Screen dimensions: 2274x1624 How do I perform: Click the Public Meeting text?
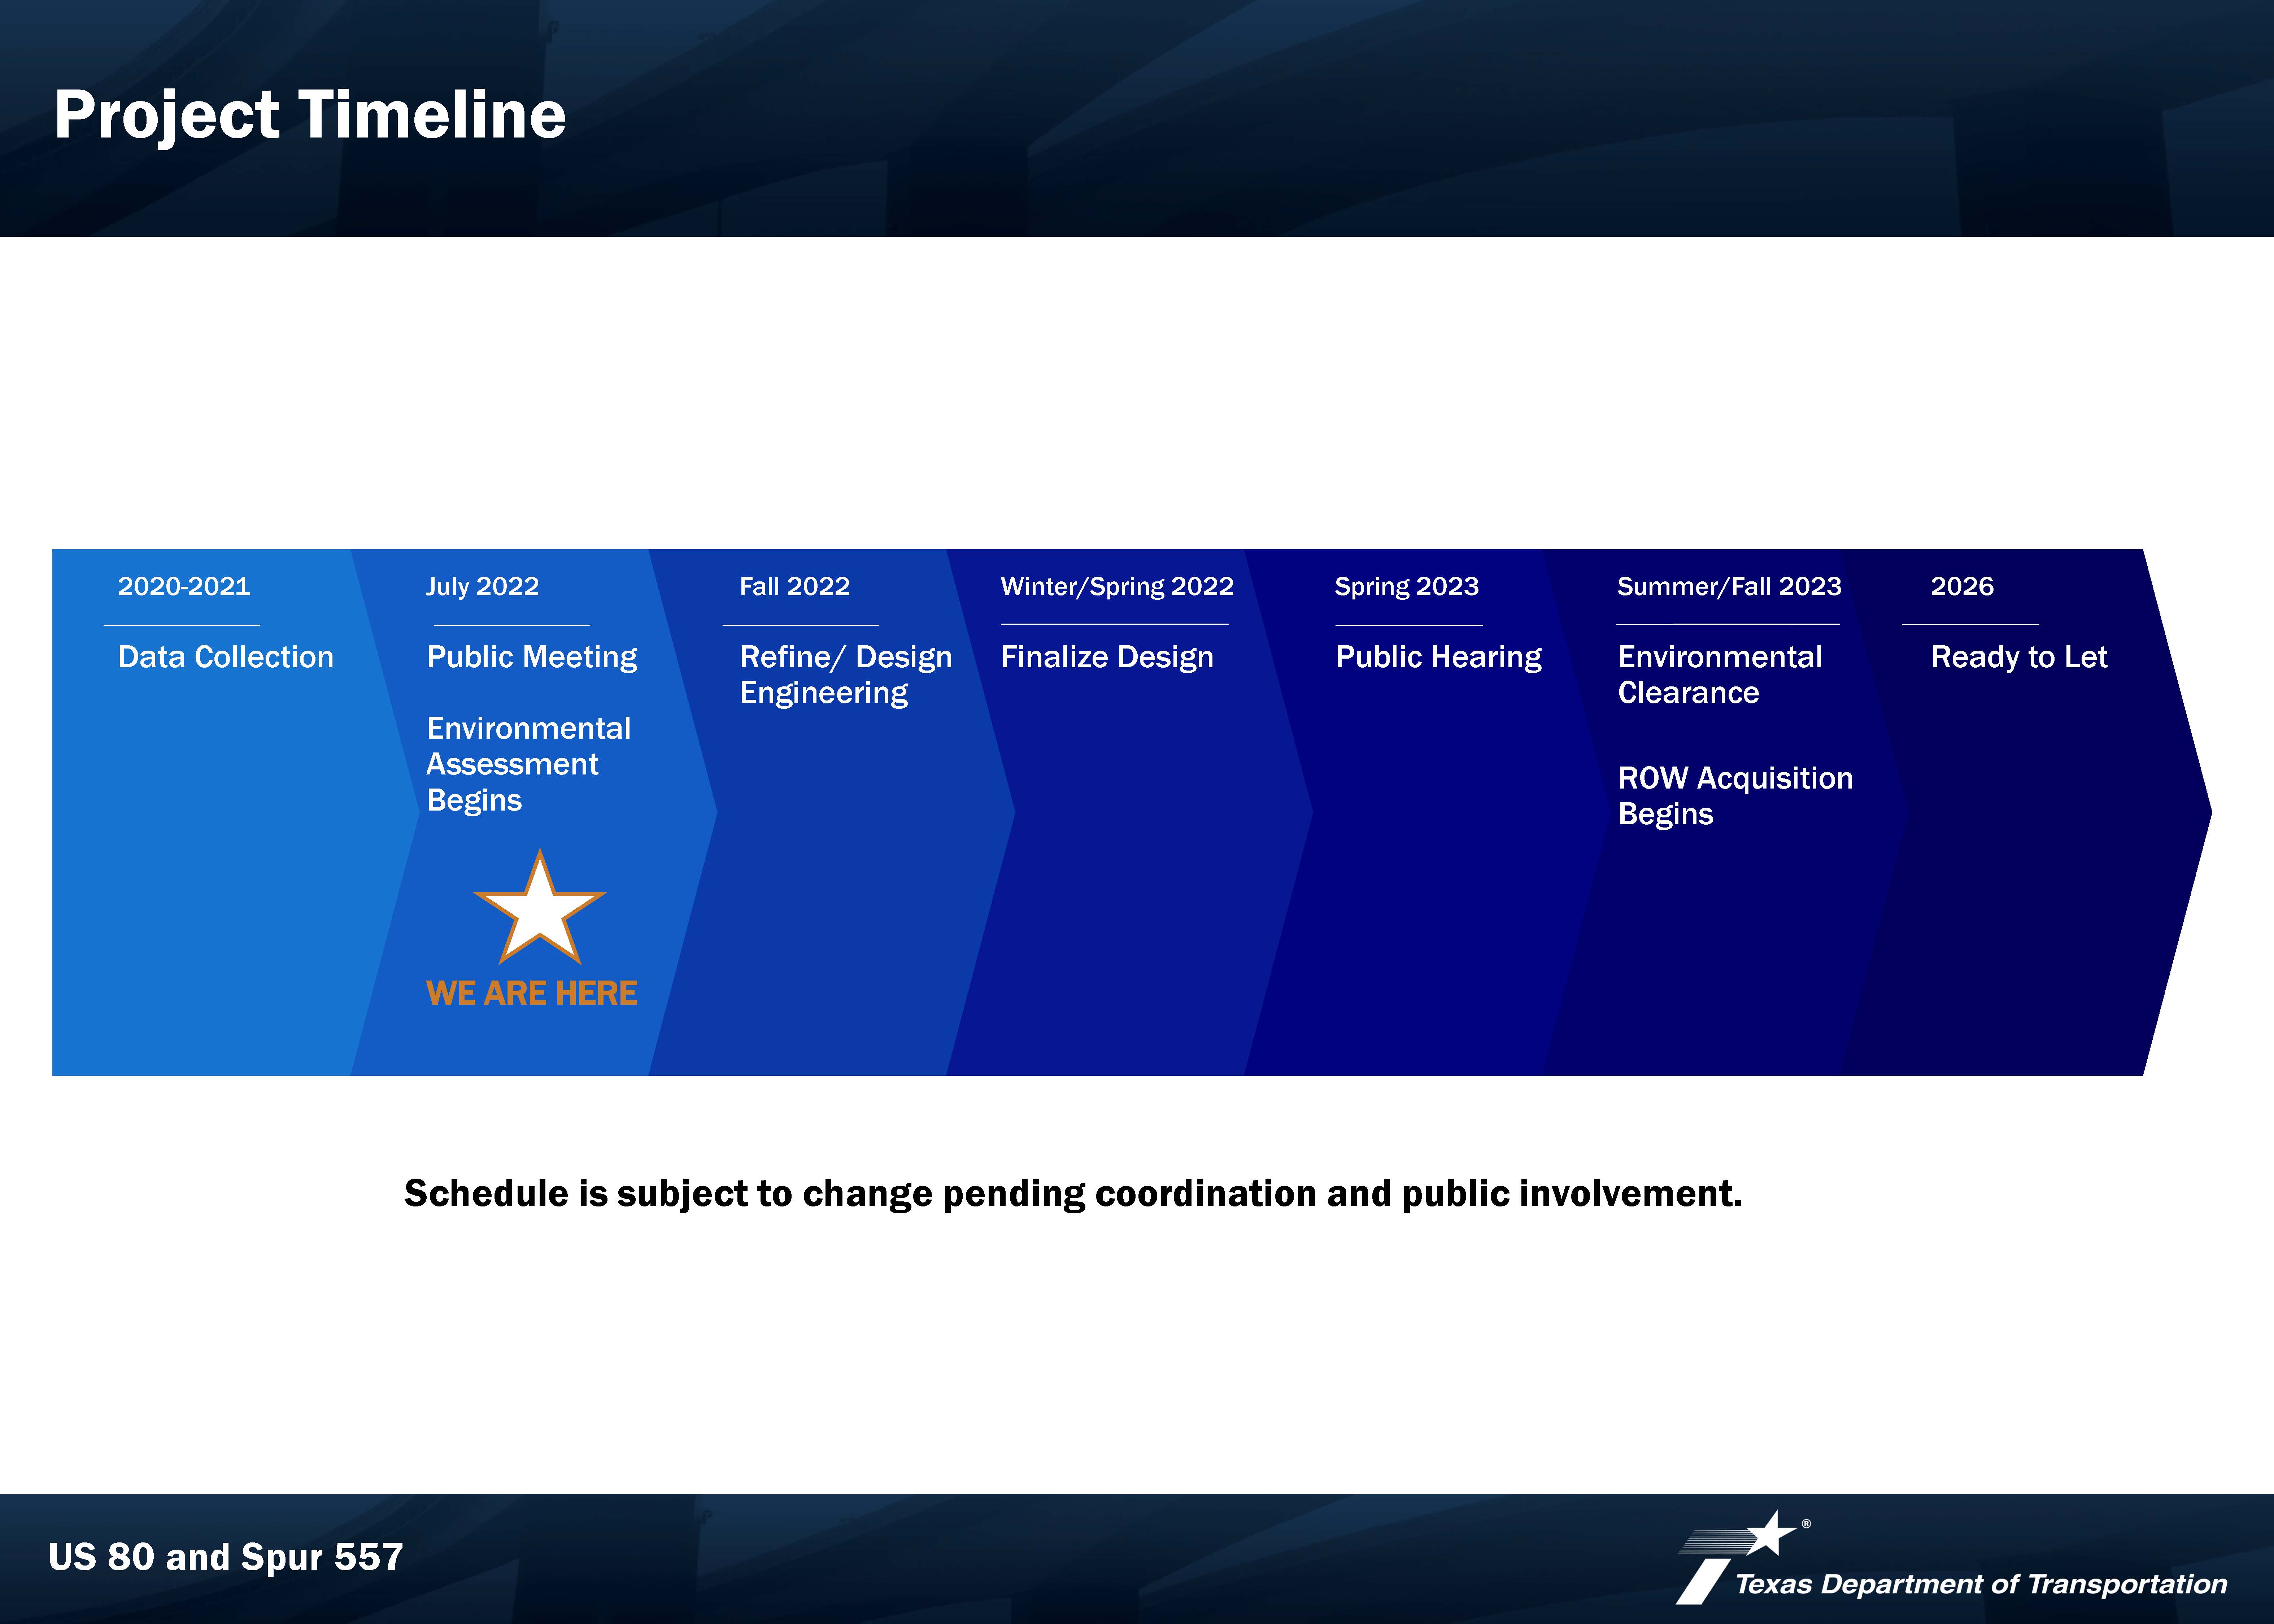[x=532, y=657]
